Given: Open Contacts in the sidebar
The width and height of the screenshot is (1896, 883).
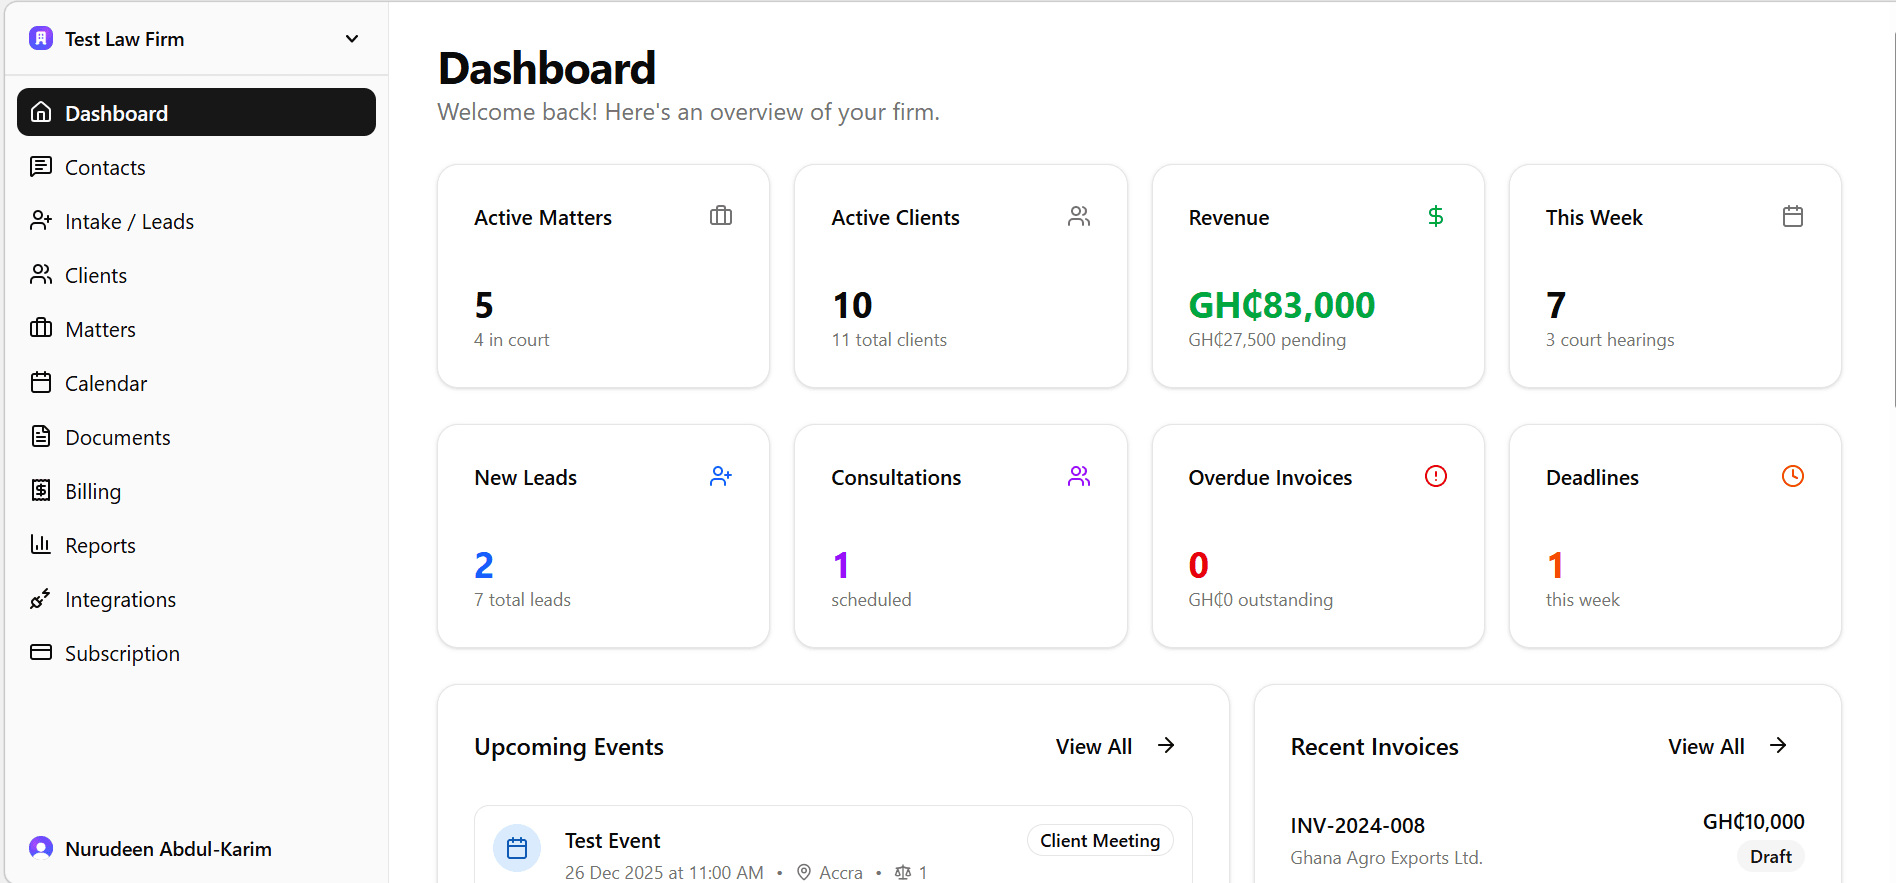Looking at the screenshot, I should click(196, 167).
